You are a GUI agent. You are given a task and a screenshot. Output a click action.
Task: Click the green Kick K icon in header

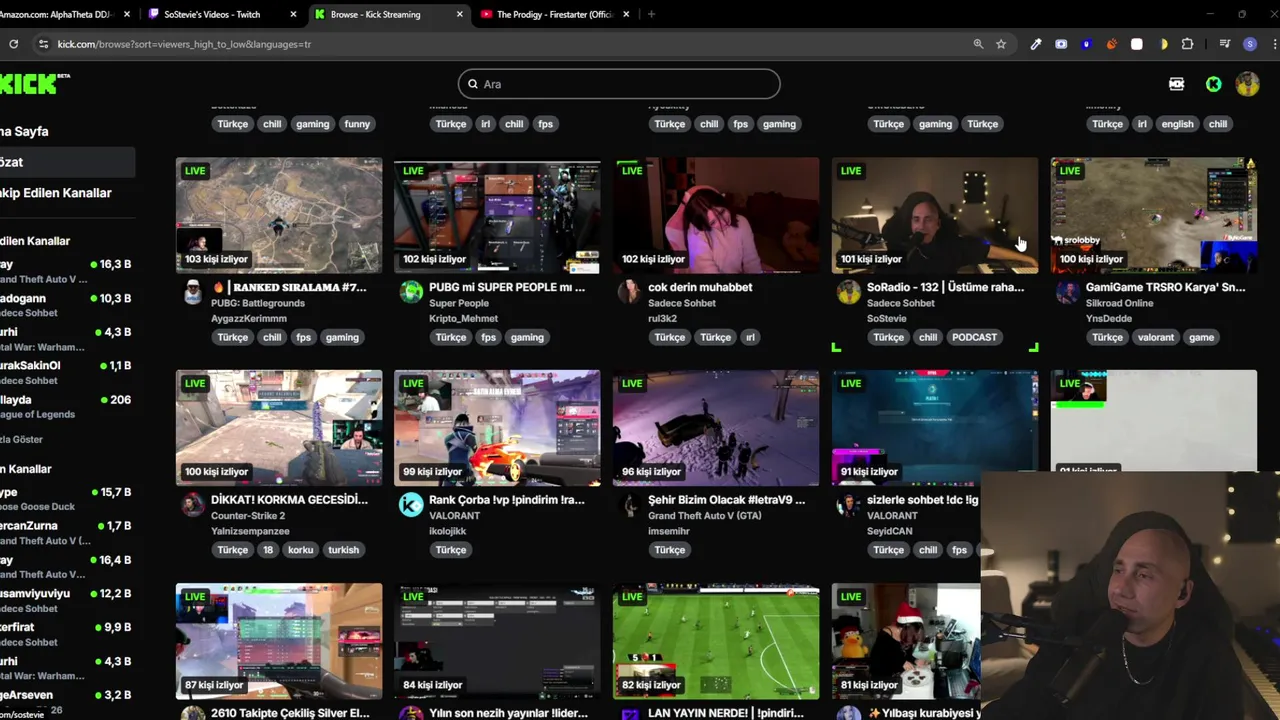(x=1213, y=84)
